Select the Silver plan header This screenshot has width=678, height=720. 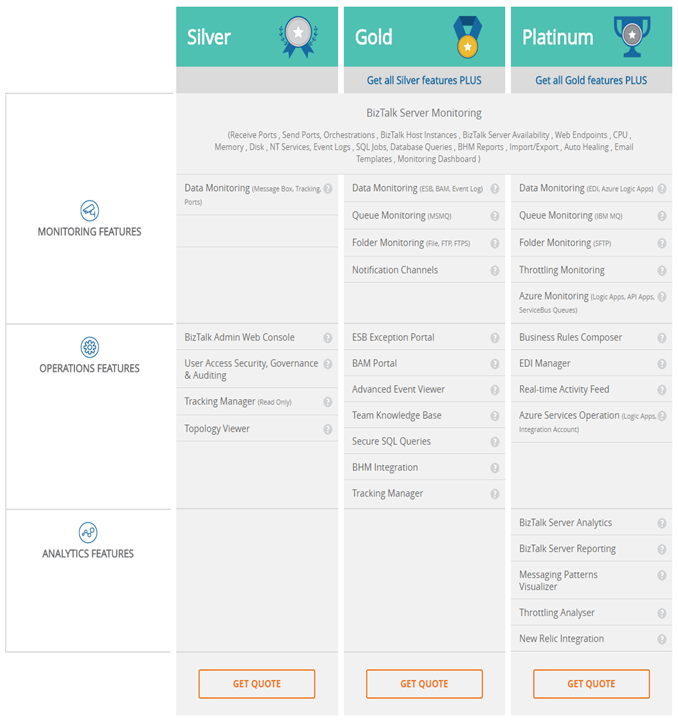tap(257, 37)
